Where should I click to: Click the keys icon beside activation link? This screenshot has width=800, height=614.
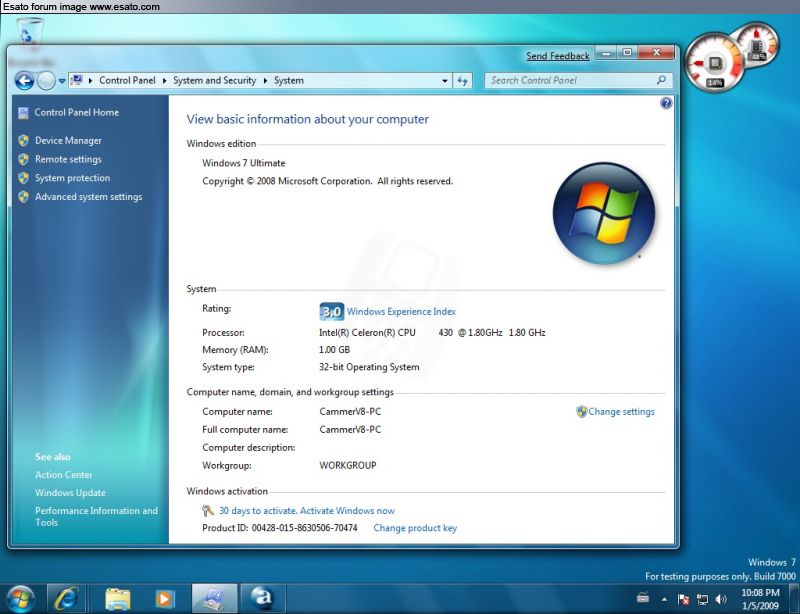(208, 510)
